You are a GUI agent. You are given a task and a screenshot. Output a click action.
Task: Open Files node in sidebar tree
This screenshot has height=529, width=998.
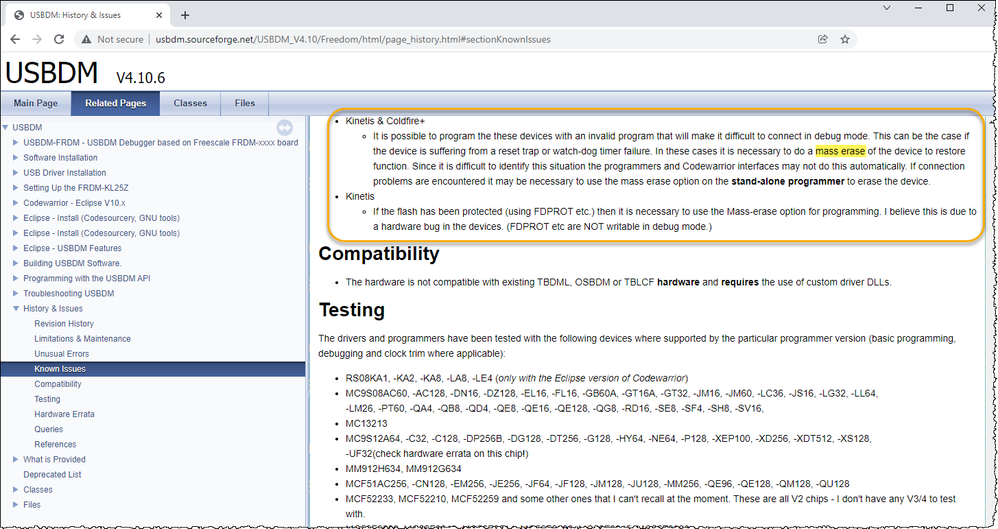point(32,505)
